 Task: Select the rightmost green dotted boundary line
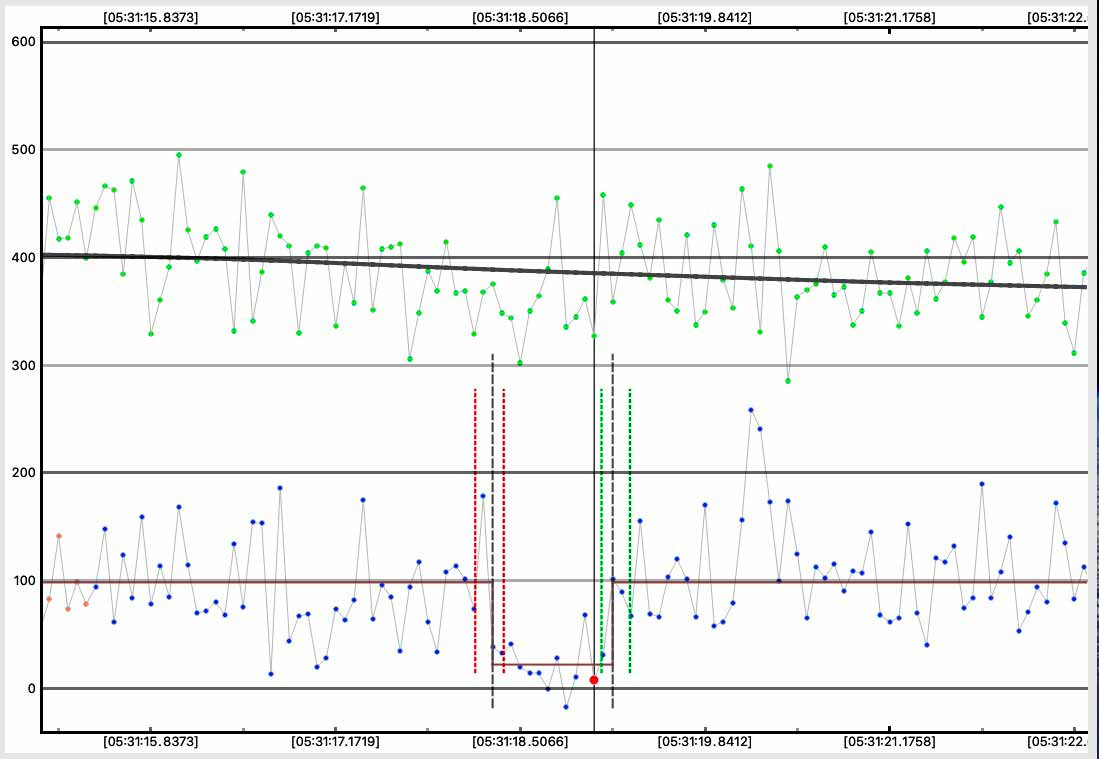[629, 530]
